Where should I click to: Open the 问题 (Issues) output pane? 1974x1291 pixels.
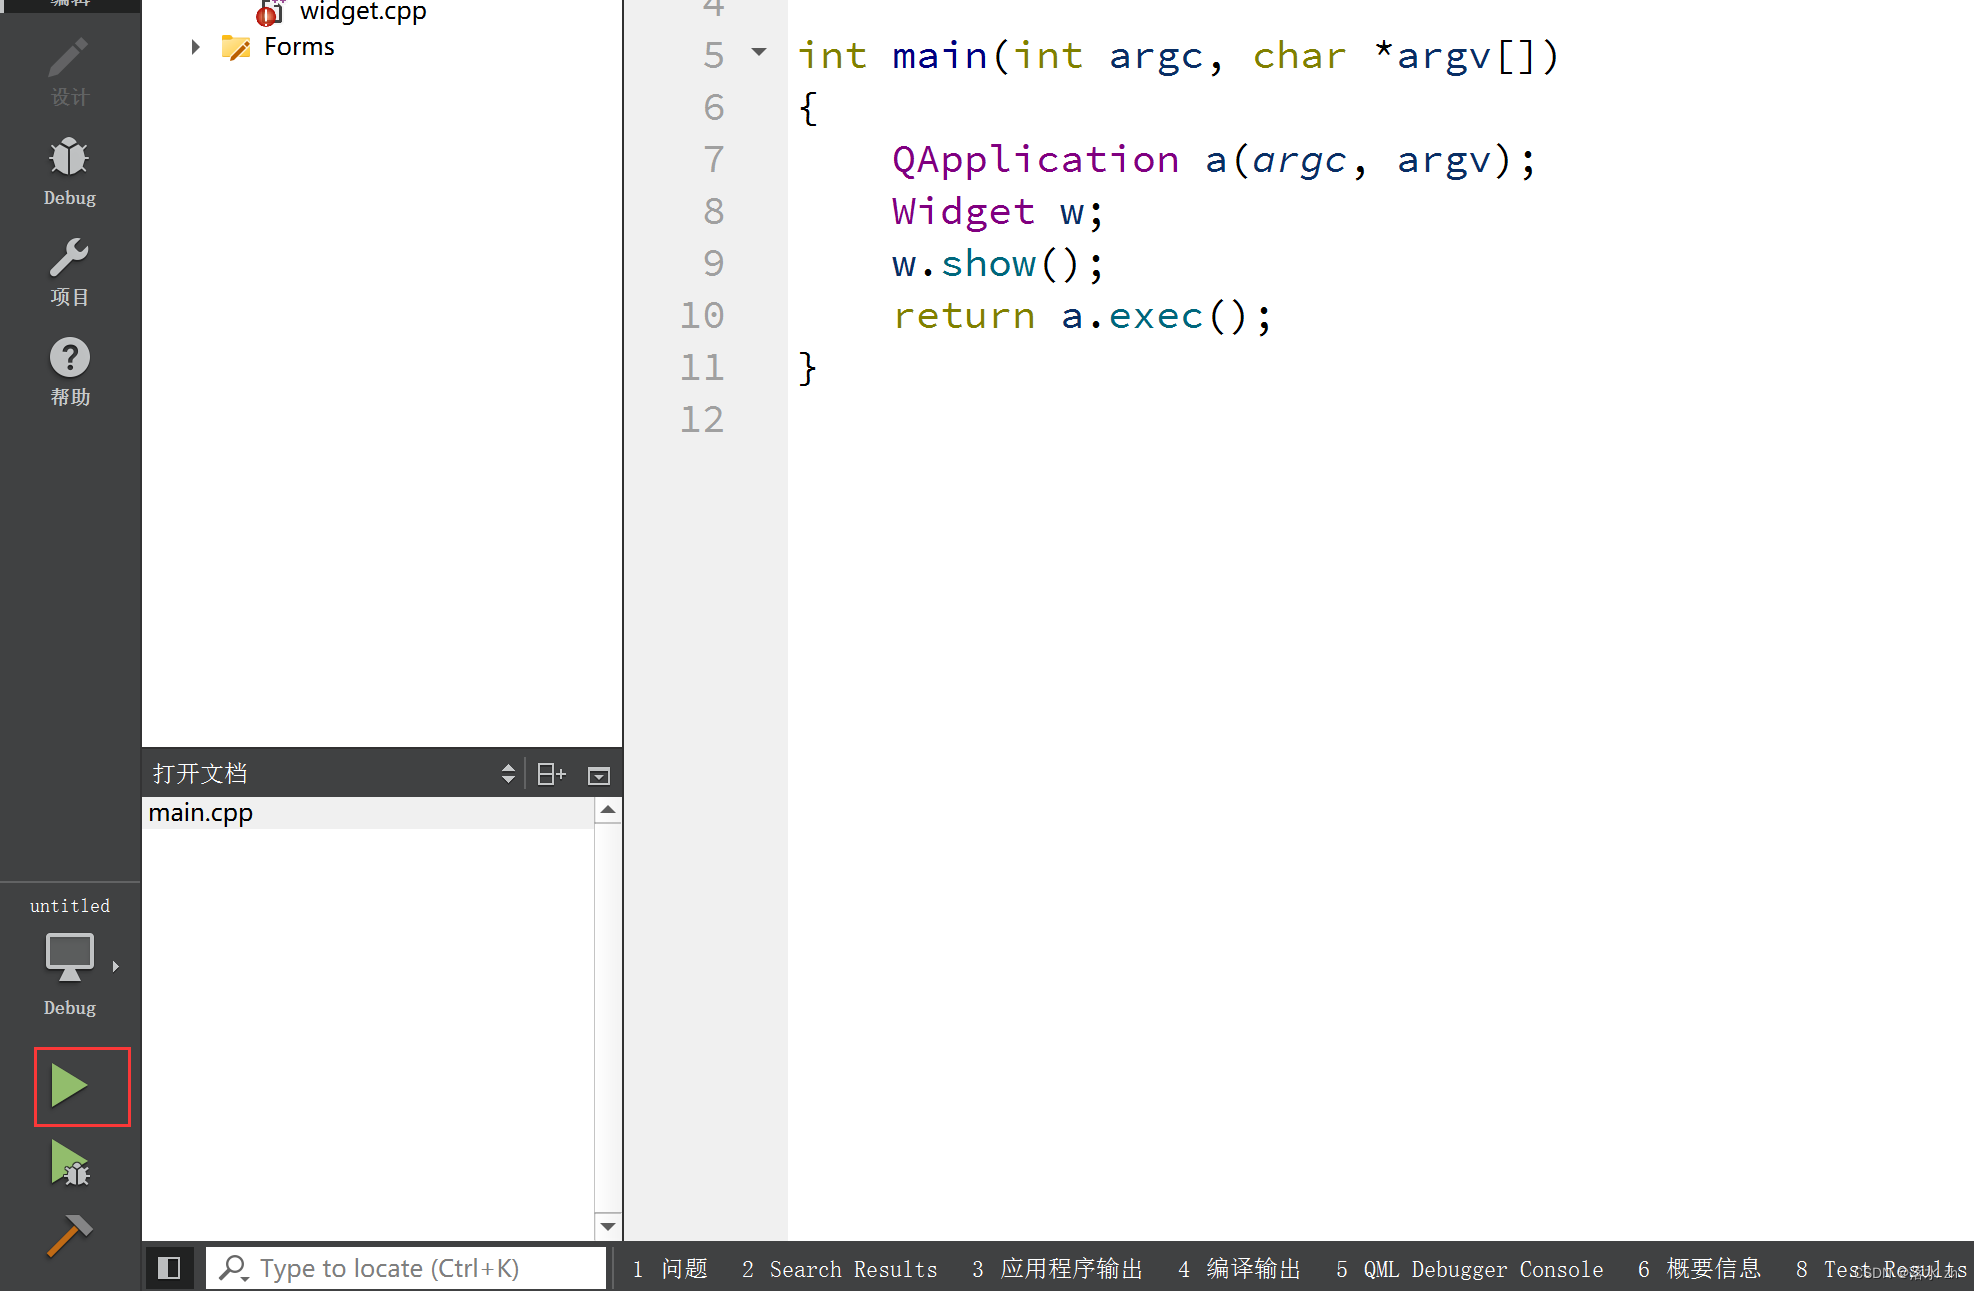click(x=670, y=1269)
